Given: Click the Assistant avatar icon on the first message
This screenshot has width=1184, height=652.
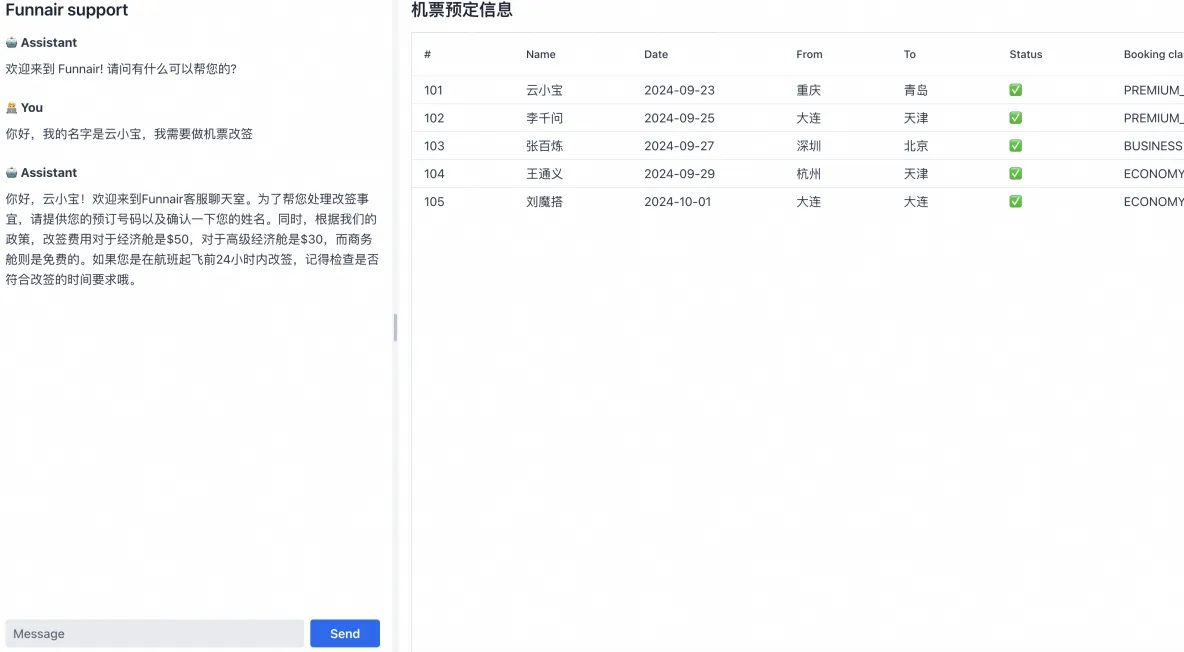Looking at the screenshot, I should coord(12,42).
